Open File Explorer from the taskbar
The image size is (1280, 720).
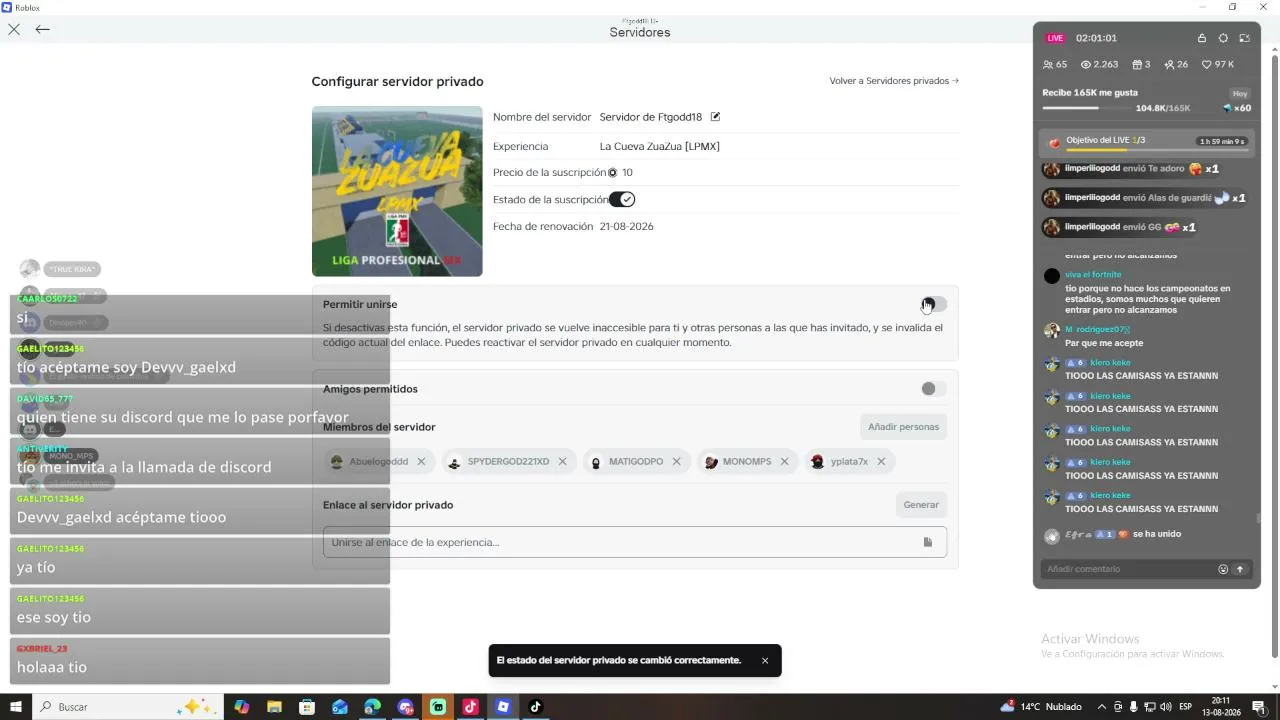(x=274, y=707)
